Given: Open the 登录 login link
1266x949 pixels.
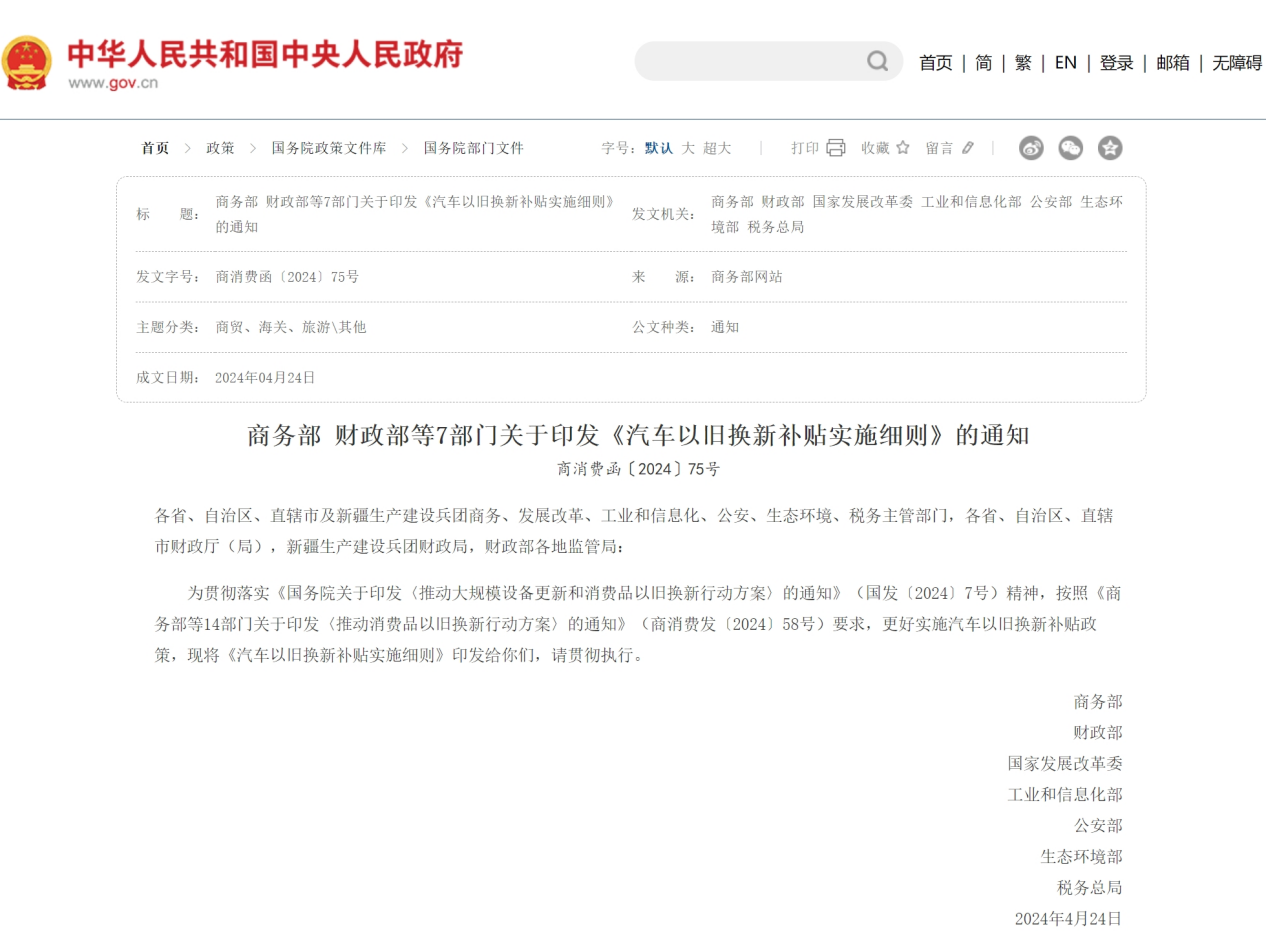Looking at the screenshot, I should [x=1117, y=63].
